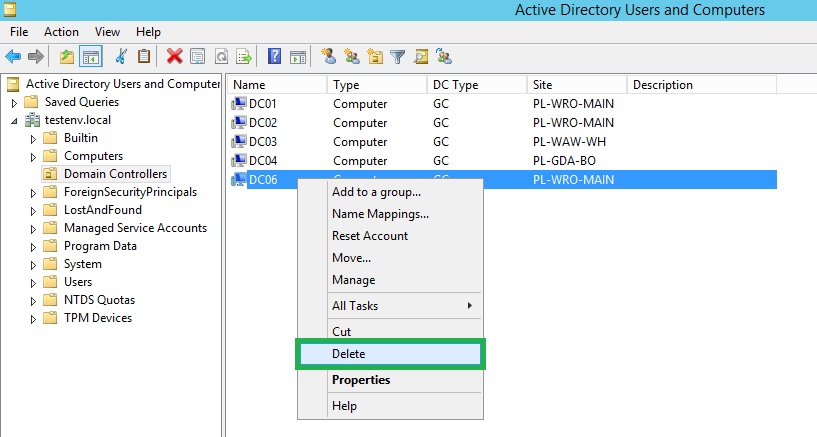The width and height of the screenshot is (817, 437).
Task: Expand the Computers container
Action: pos(33,157)
